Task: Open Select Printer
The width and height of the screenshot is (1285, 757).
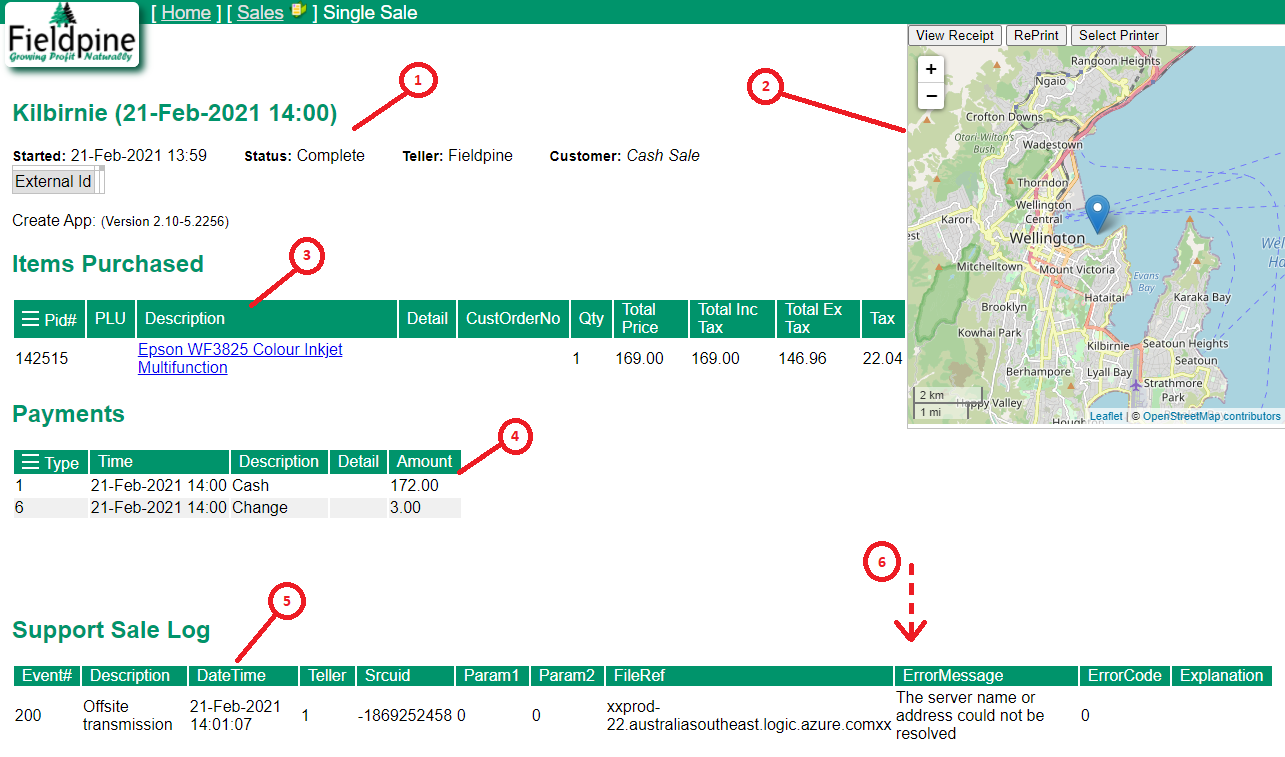Action: pyautogui.click(x=1118, y=35)
